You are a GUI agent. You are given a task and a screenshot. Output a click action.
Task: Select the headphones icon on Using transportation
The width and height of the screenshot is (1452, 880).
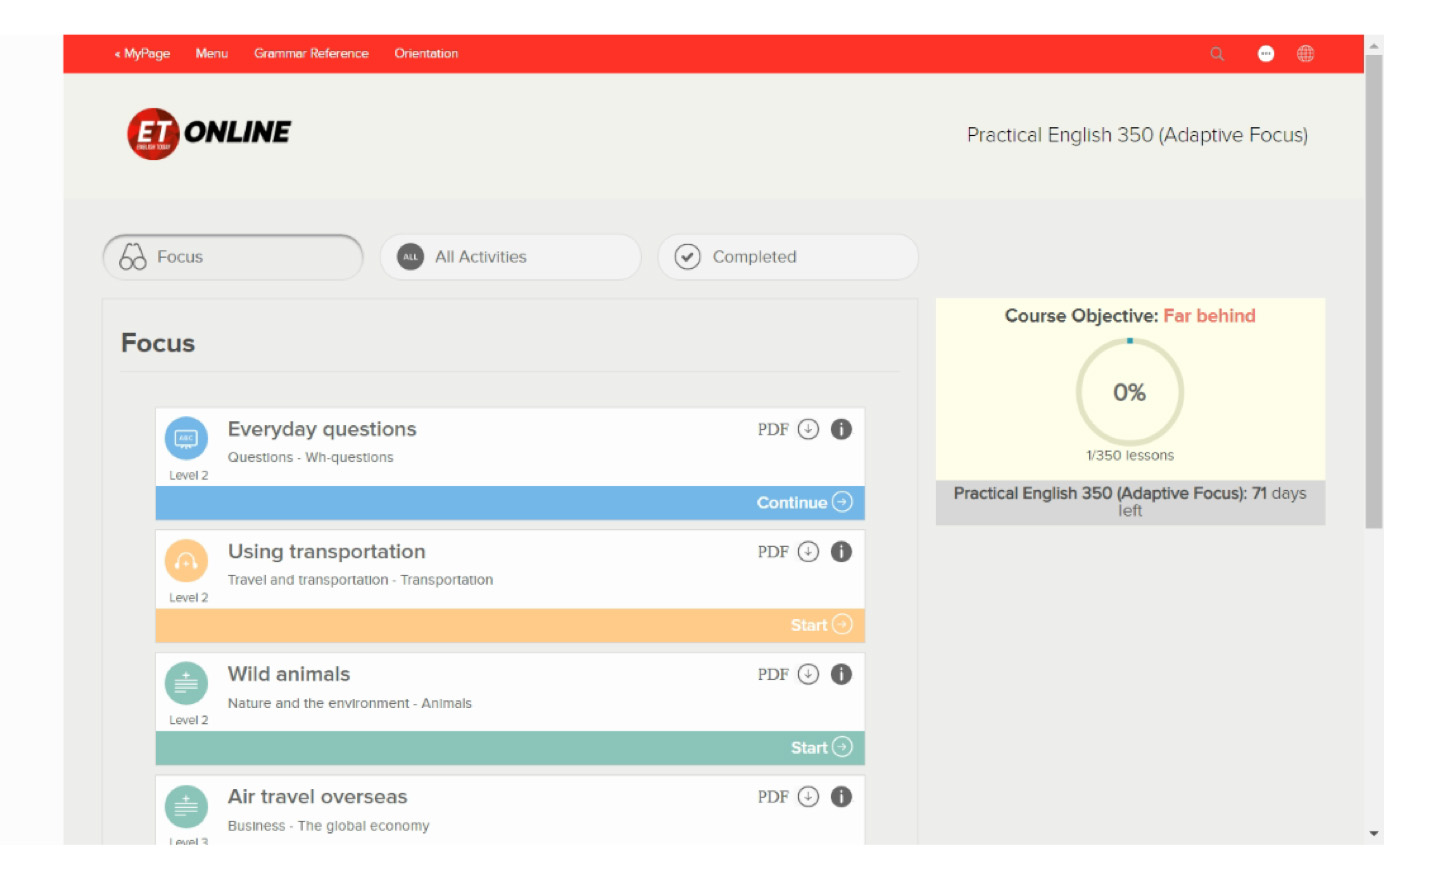tap(186, 562)
